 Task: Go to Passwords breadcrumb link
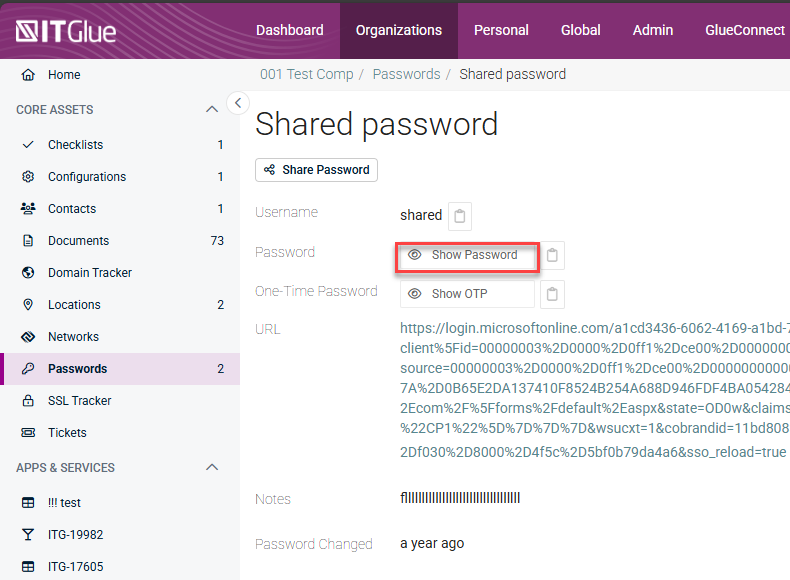[x=406, y=74]
